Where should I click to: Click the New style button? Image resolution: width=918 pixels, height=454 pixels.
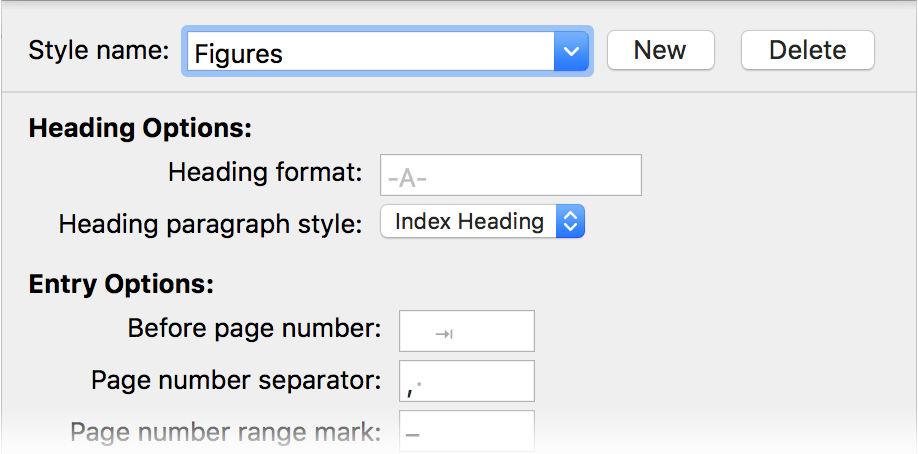pyautogui.click(x=660, y=50)
